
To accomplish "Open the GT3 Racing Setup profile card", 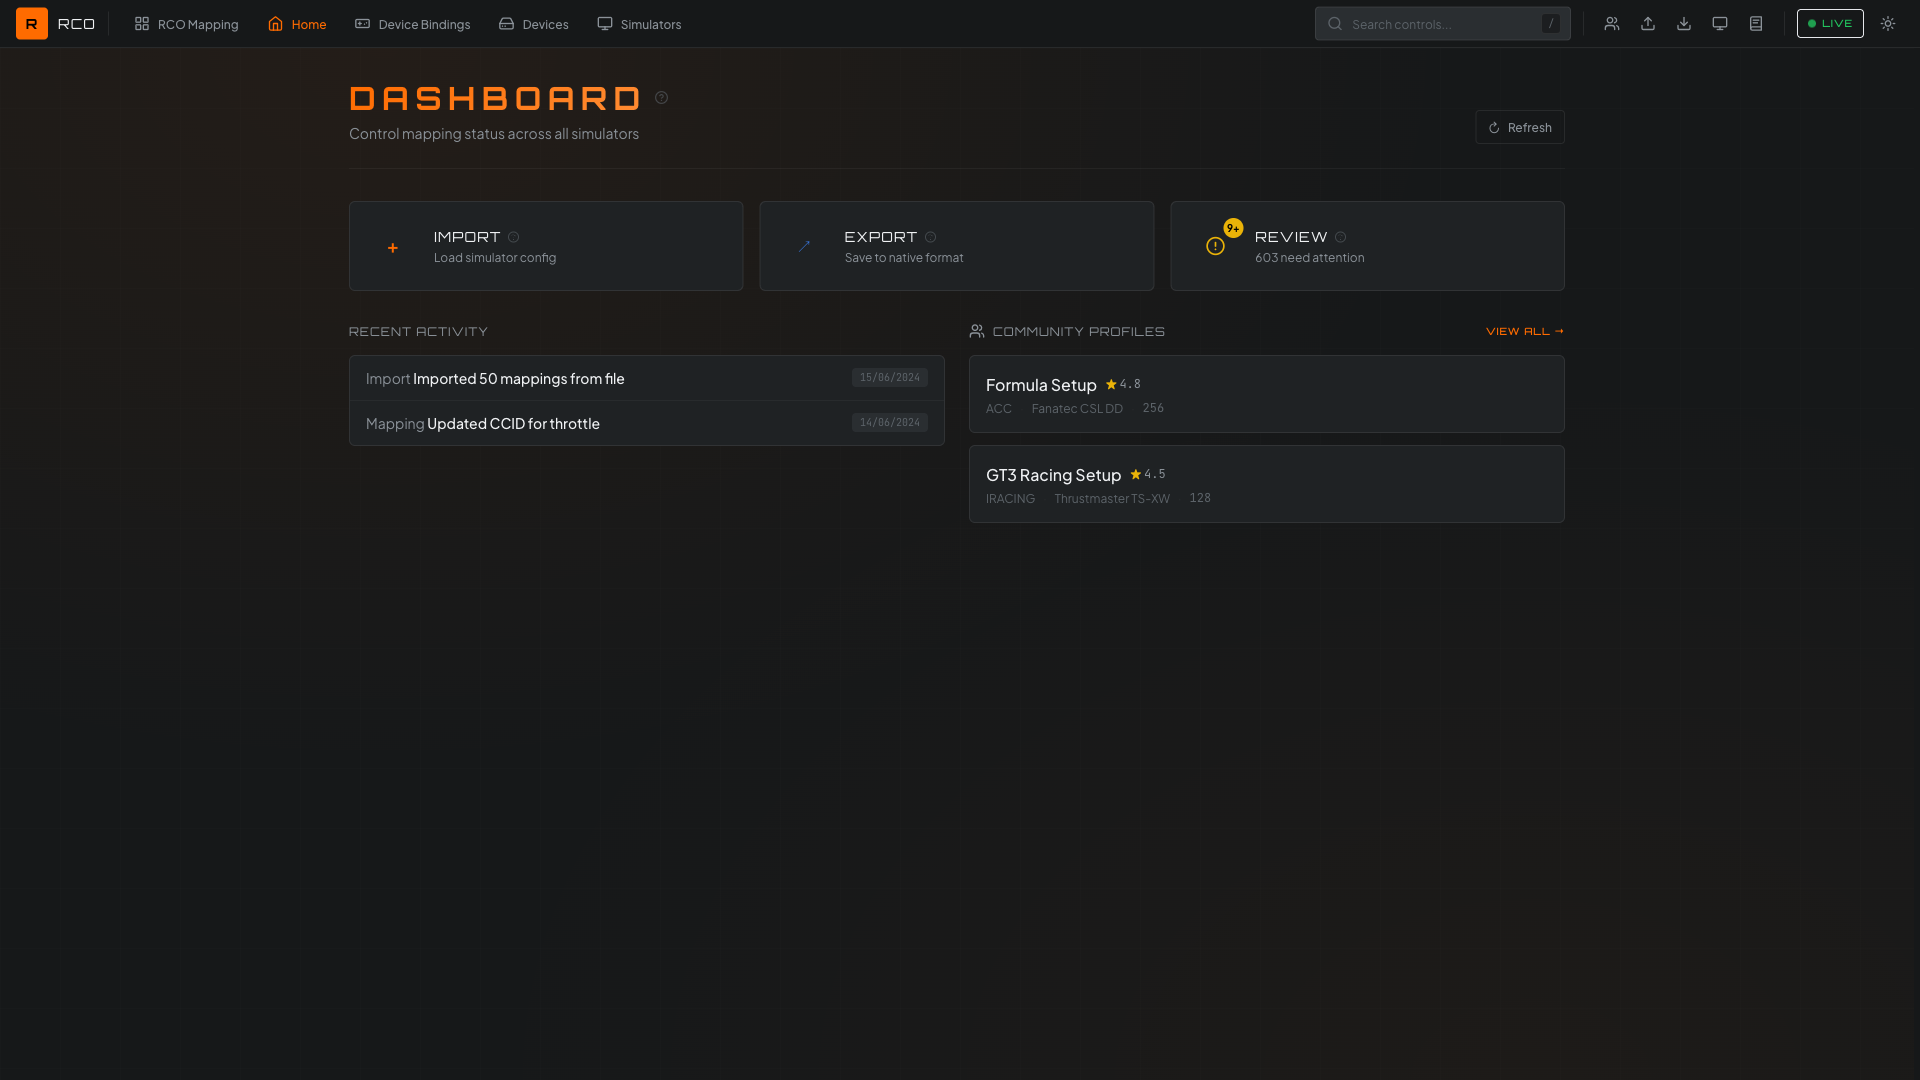I will (1267, 484).
